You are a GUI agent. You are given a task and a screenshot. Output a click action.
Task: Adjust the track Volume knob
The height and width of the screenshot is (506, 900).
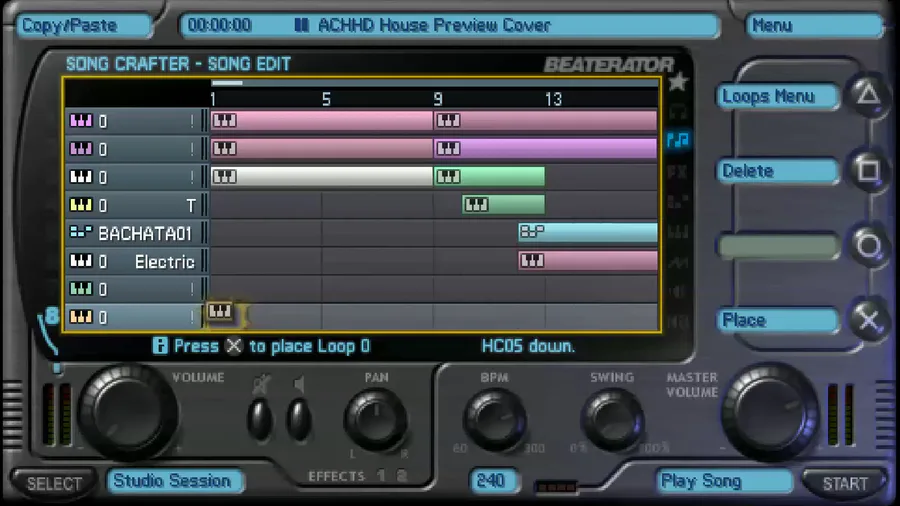[x=127, y=410]
